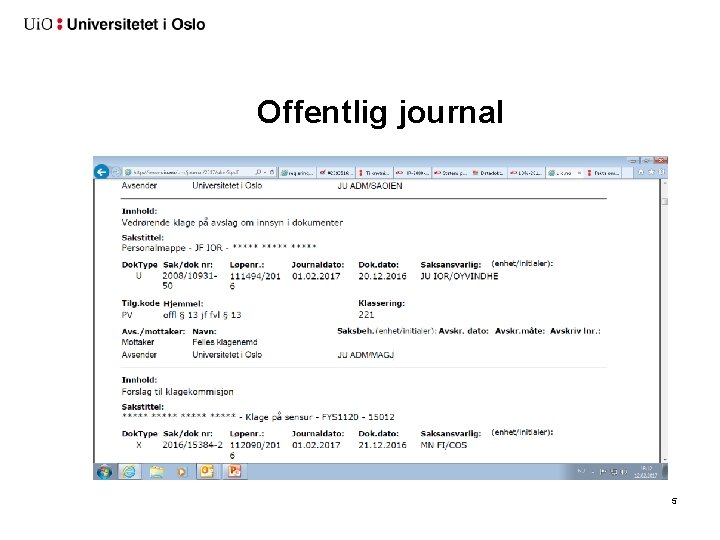Select the third tab starting with 'Ti'
The width and height of the screenshot is (720, 540).
[x=374, y=173]
